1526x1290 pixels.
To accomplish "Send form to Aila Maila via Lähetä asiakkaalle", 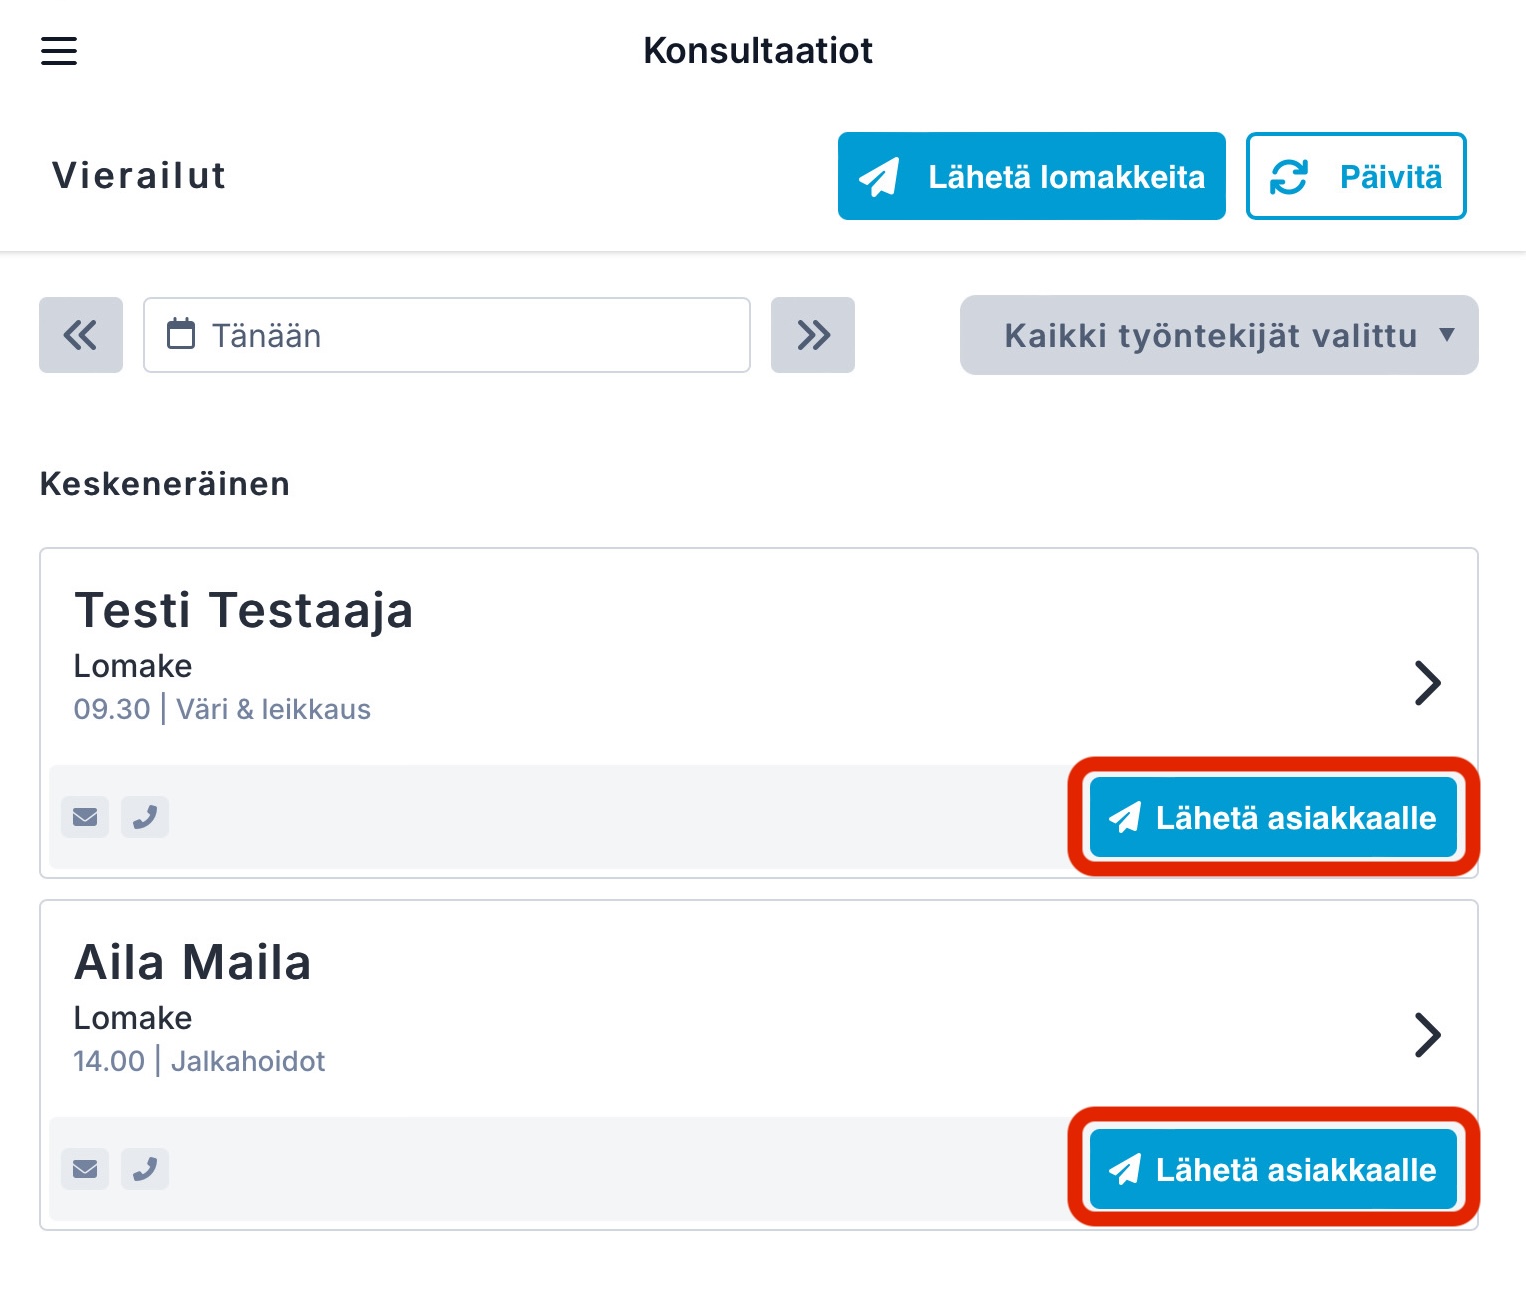I will coord(1273,1169).
